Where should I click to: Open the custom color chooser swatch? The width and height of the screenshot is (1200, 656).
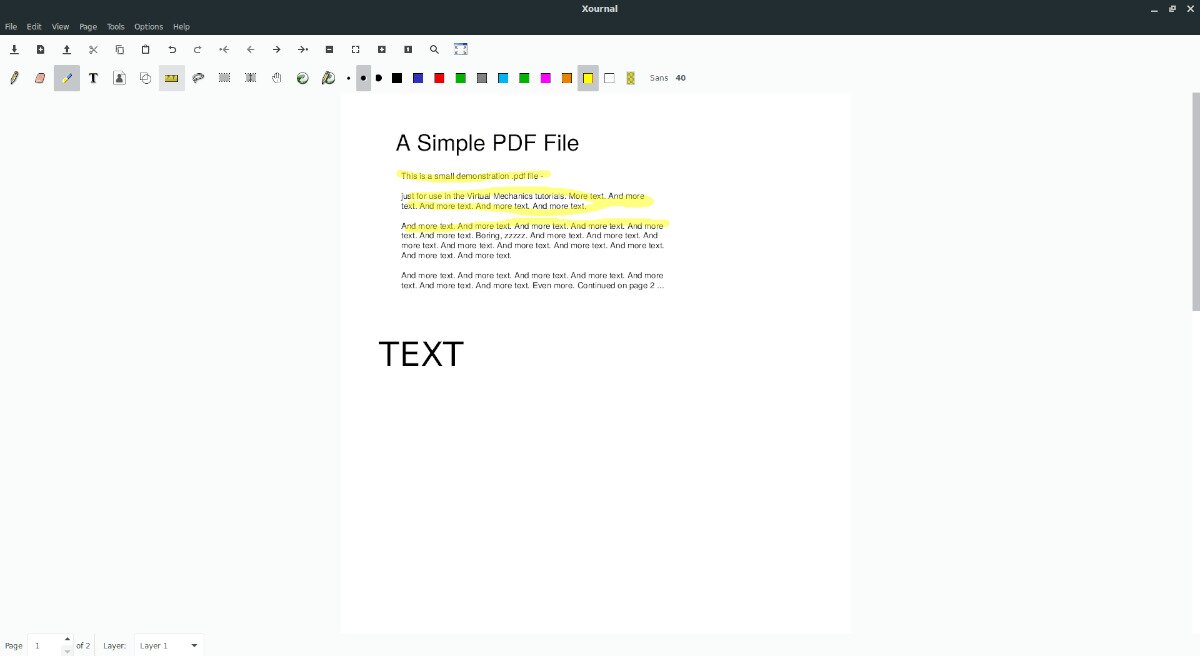pos(630,78)
